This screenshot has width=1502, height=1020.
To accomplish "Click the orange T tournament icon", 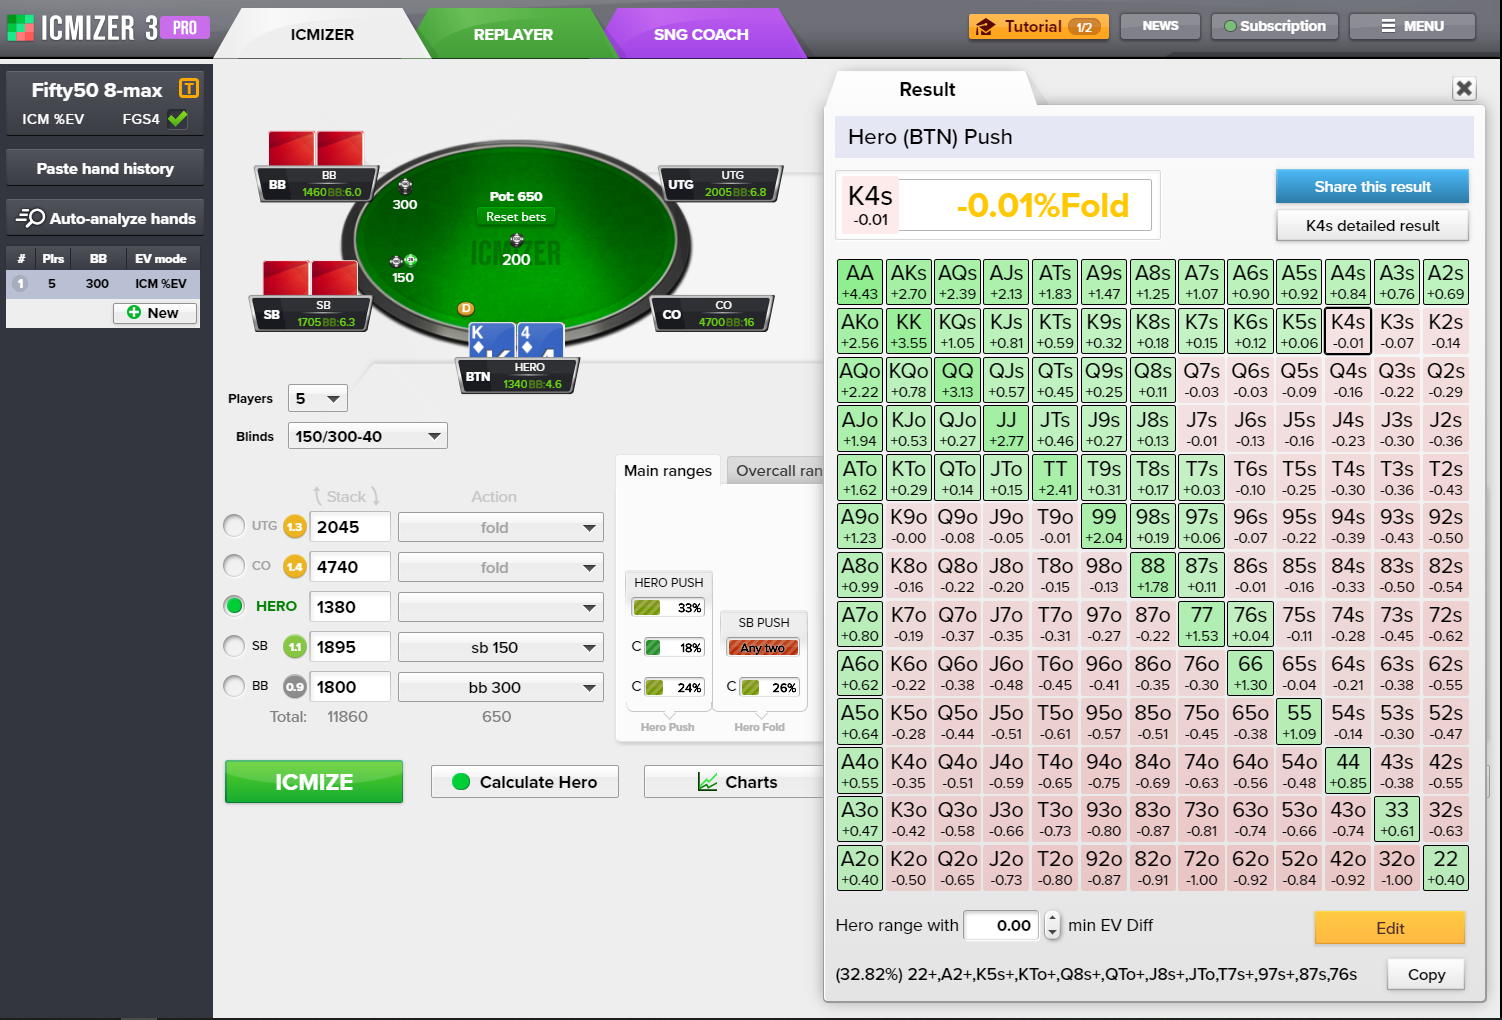I will pos(188,88).
